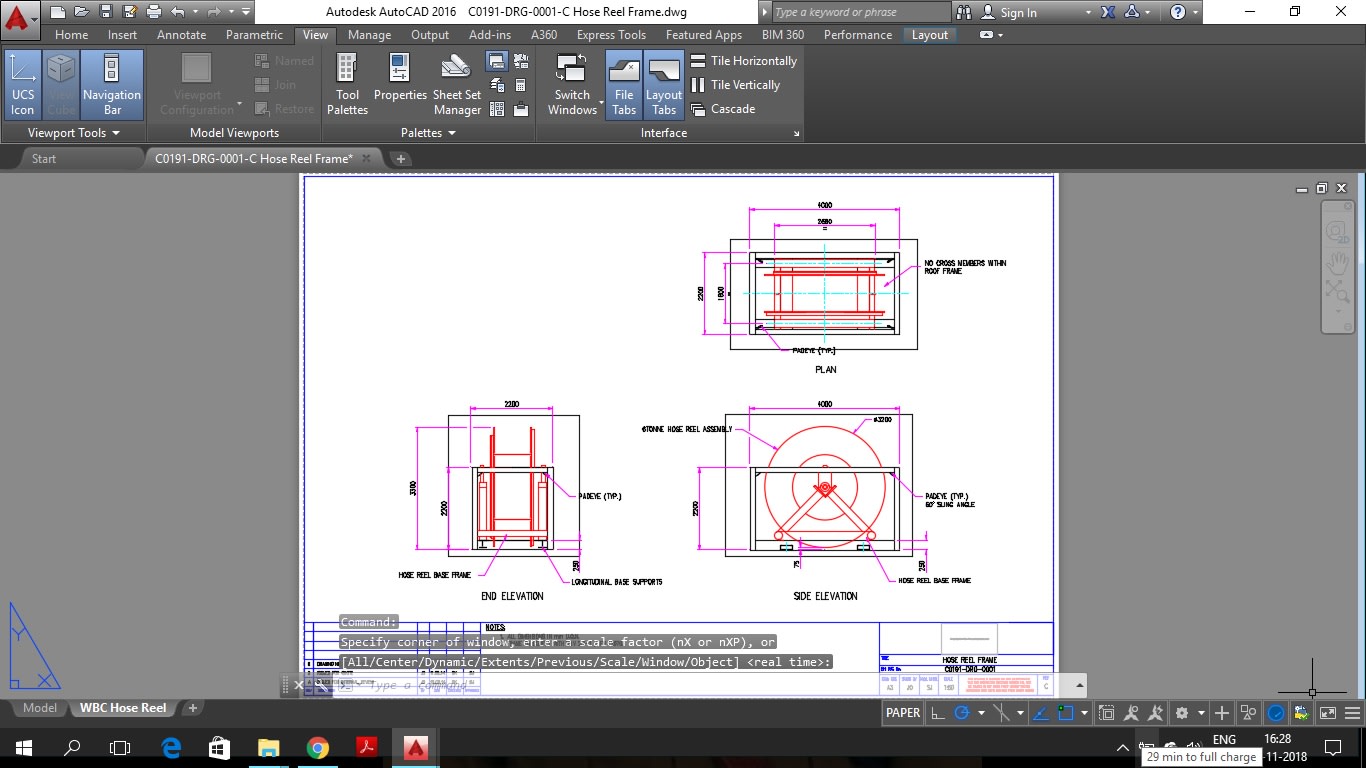This screenshot has height=768, width=1366.
Task: Select Zoom Extents on the navigation bar
Action: click(1337, 287)
